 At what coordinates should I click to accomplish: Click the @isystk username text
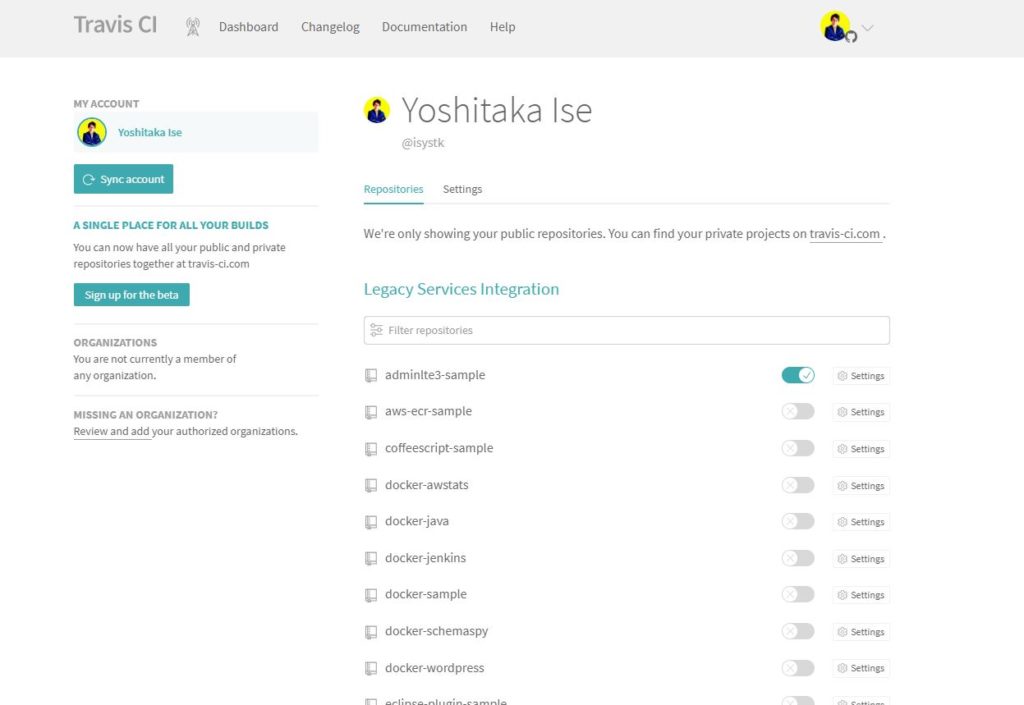click(x=423, y=142)
